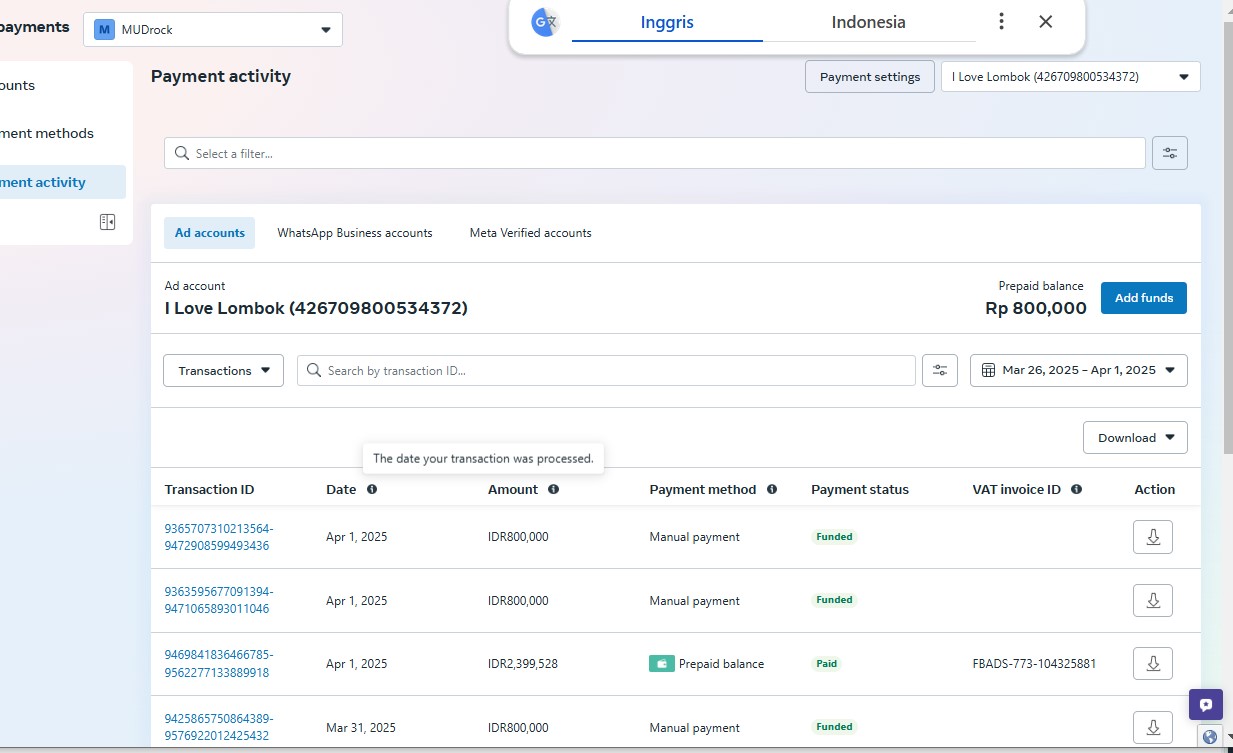Open the Transactions type dropdown
The width and height of the screenshot is (1233, 753).
(223, 370)
